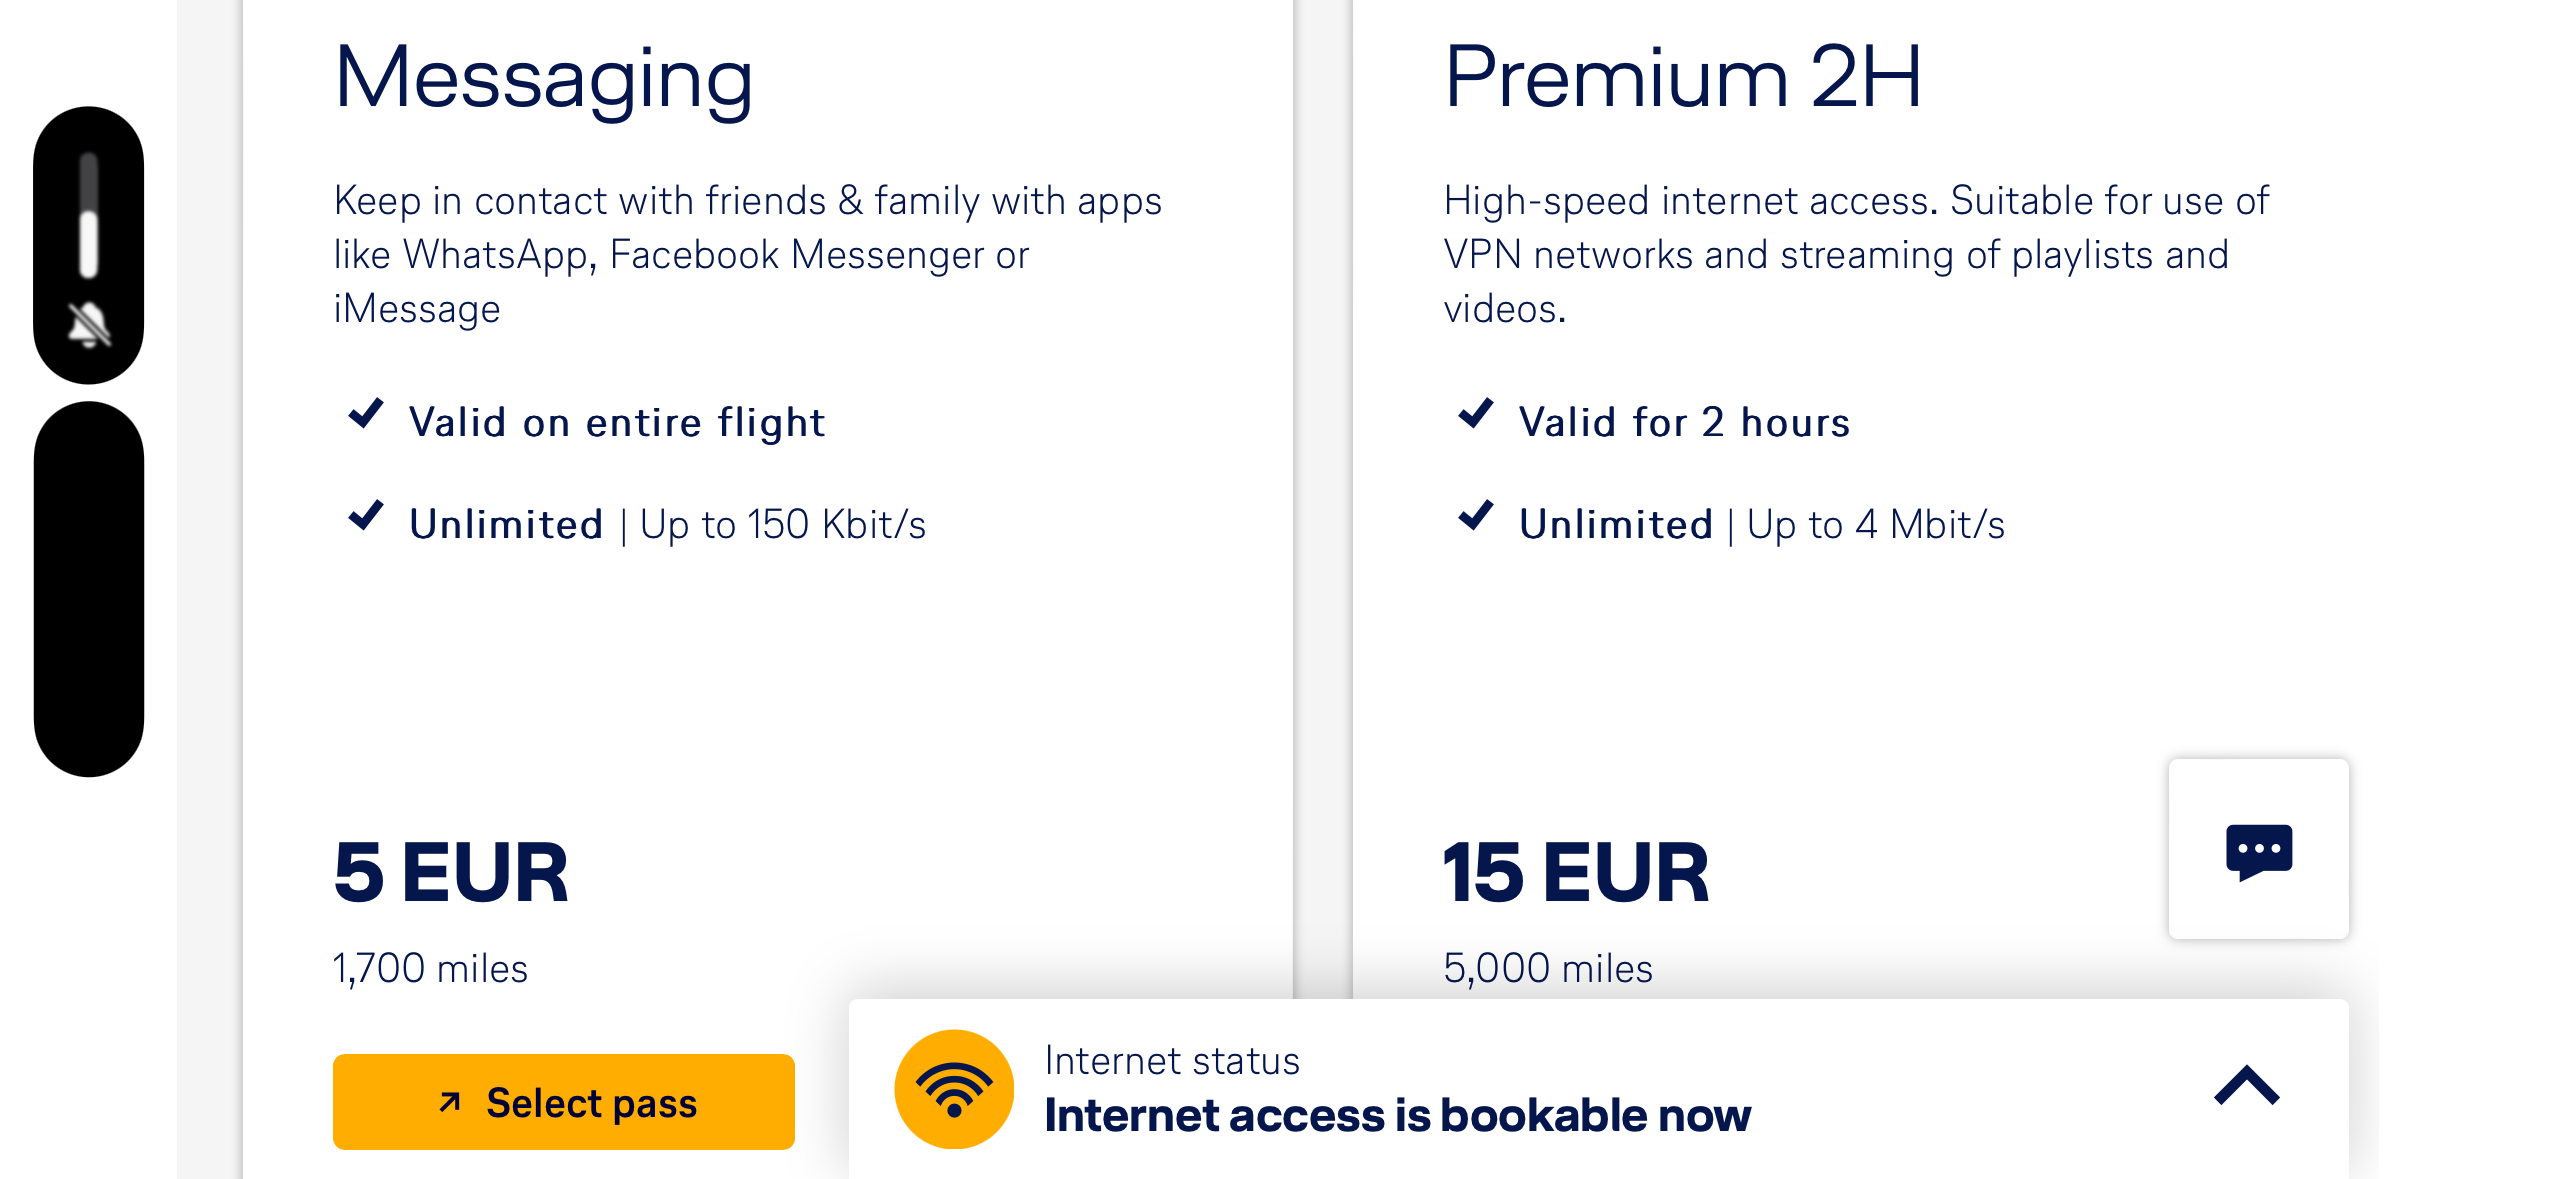
Task: Select the Messaging plan card title
Action: tap(542, 78)
